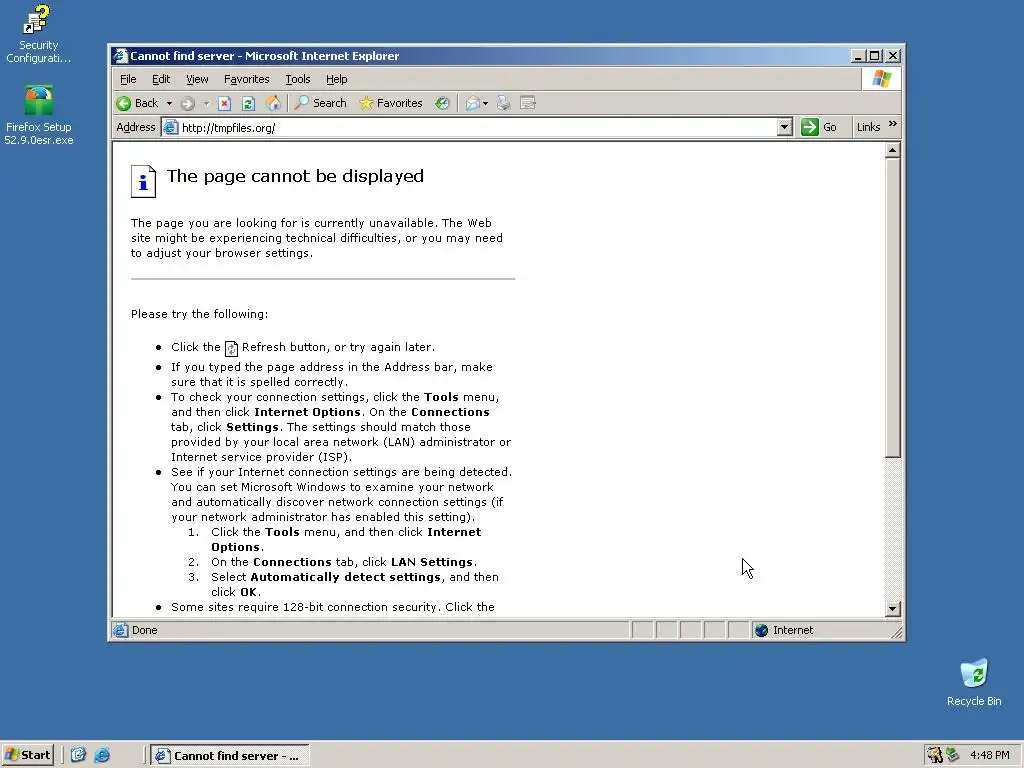Click the info icon beside the error heading
This screenshot has width=1024, height=768.
[143, 181]
